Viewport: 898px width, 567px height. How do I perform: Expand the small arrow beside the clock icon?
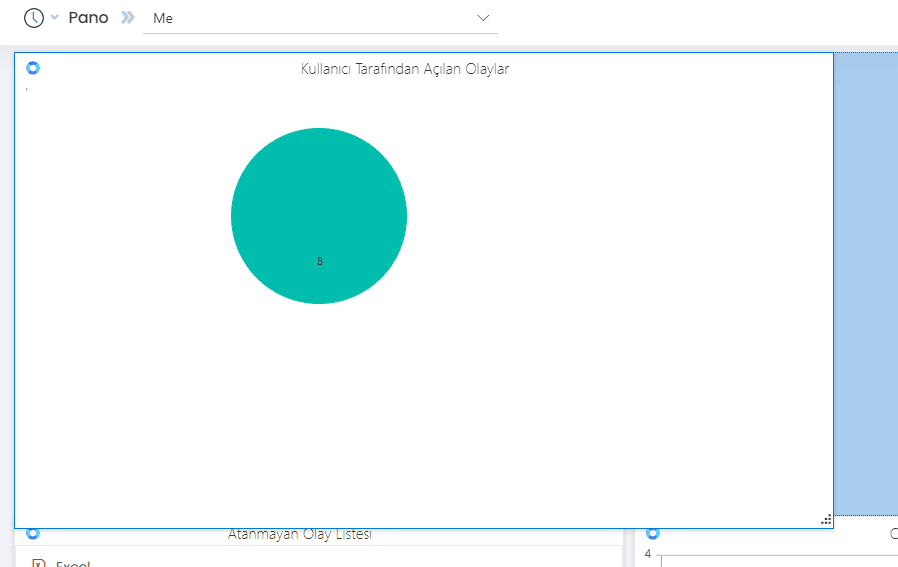coord(54,17)
